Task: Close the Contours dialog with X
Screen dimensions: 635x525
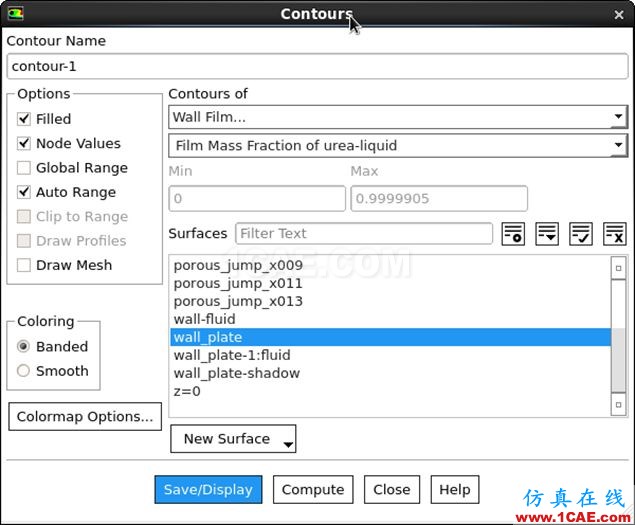Action: click(x=619, y=15)
